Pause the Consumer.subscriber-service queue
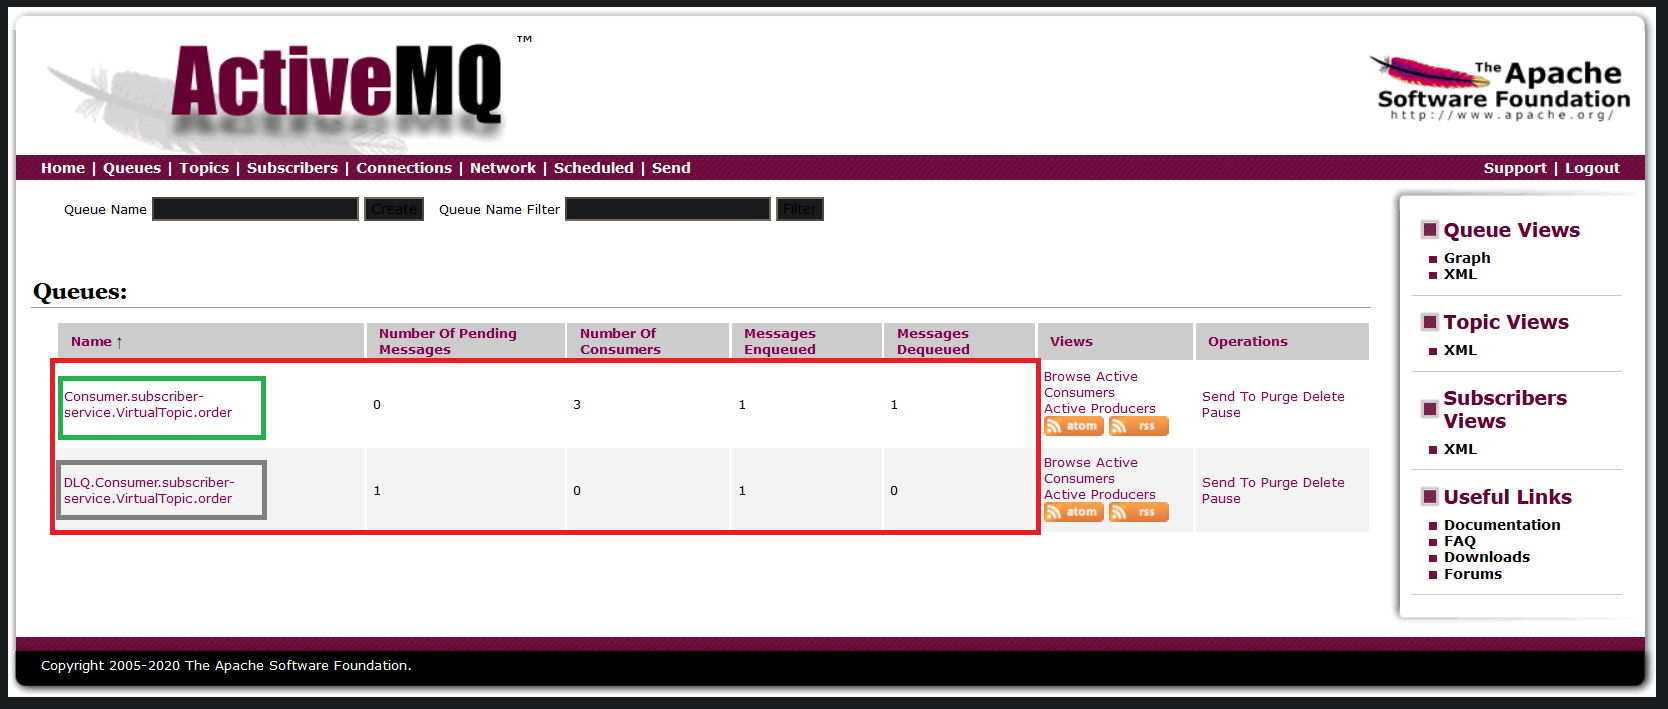The image size is (1668, 709). (1221, 413)
